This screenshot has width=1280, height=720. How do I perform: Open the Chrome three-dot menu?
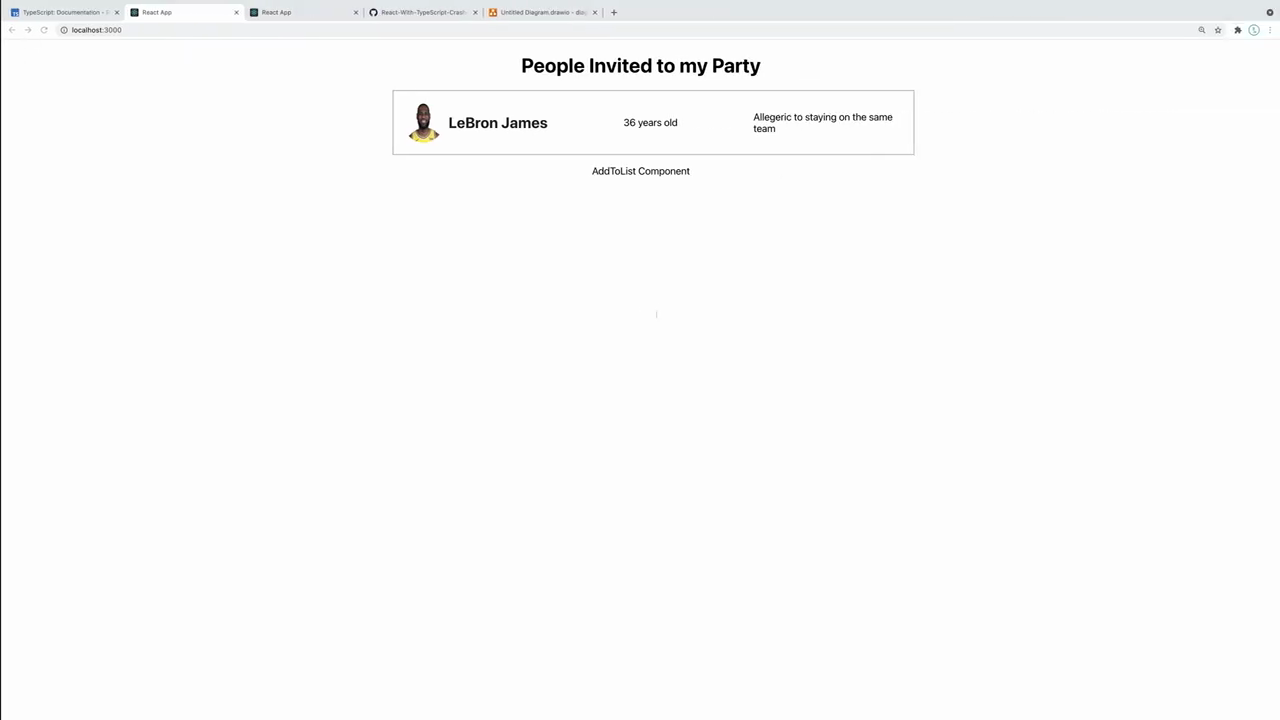(x=1270, y=30)
